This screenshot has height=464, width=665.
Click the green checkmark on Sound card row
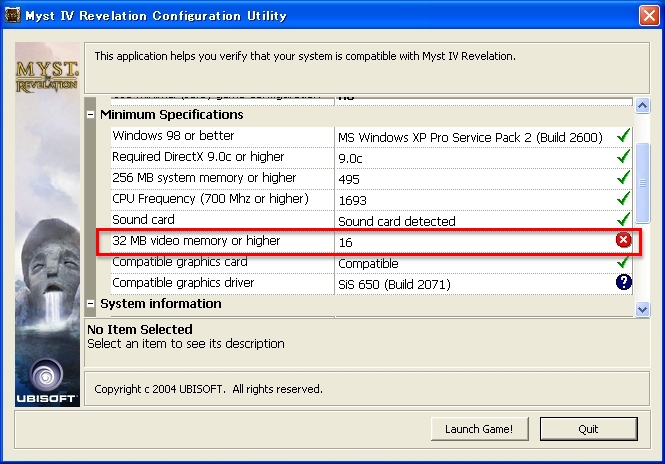pyautogui.click(x=623, y=219)
